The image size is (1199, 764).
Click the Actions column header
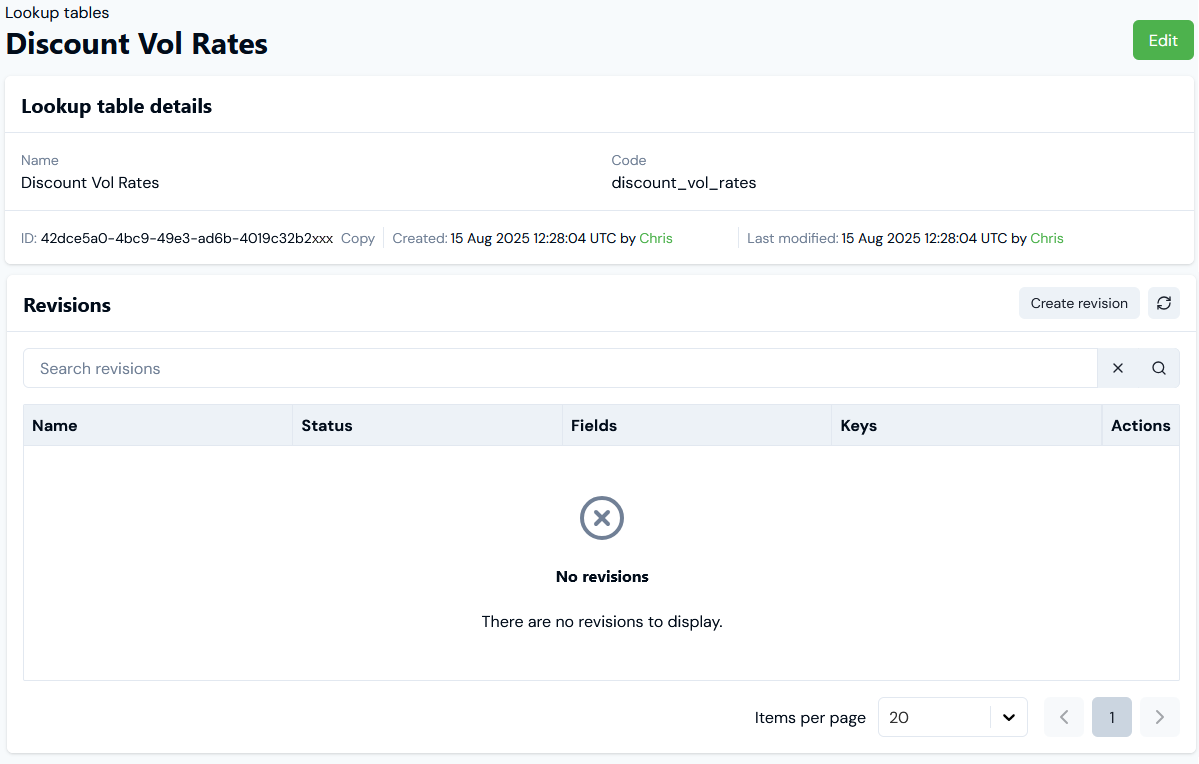[1140, 425]
